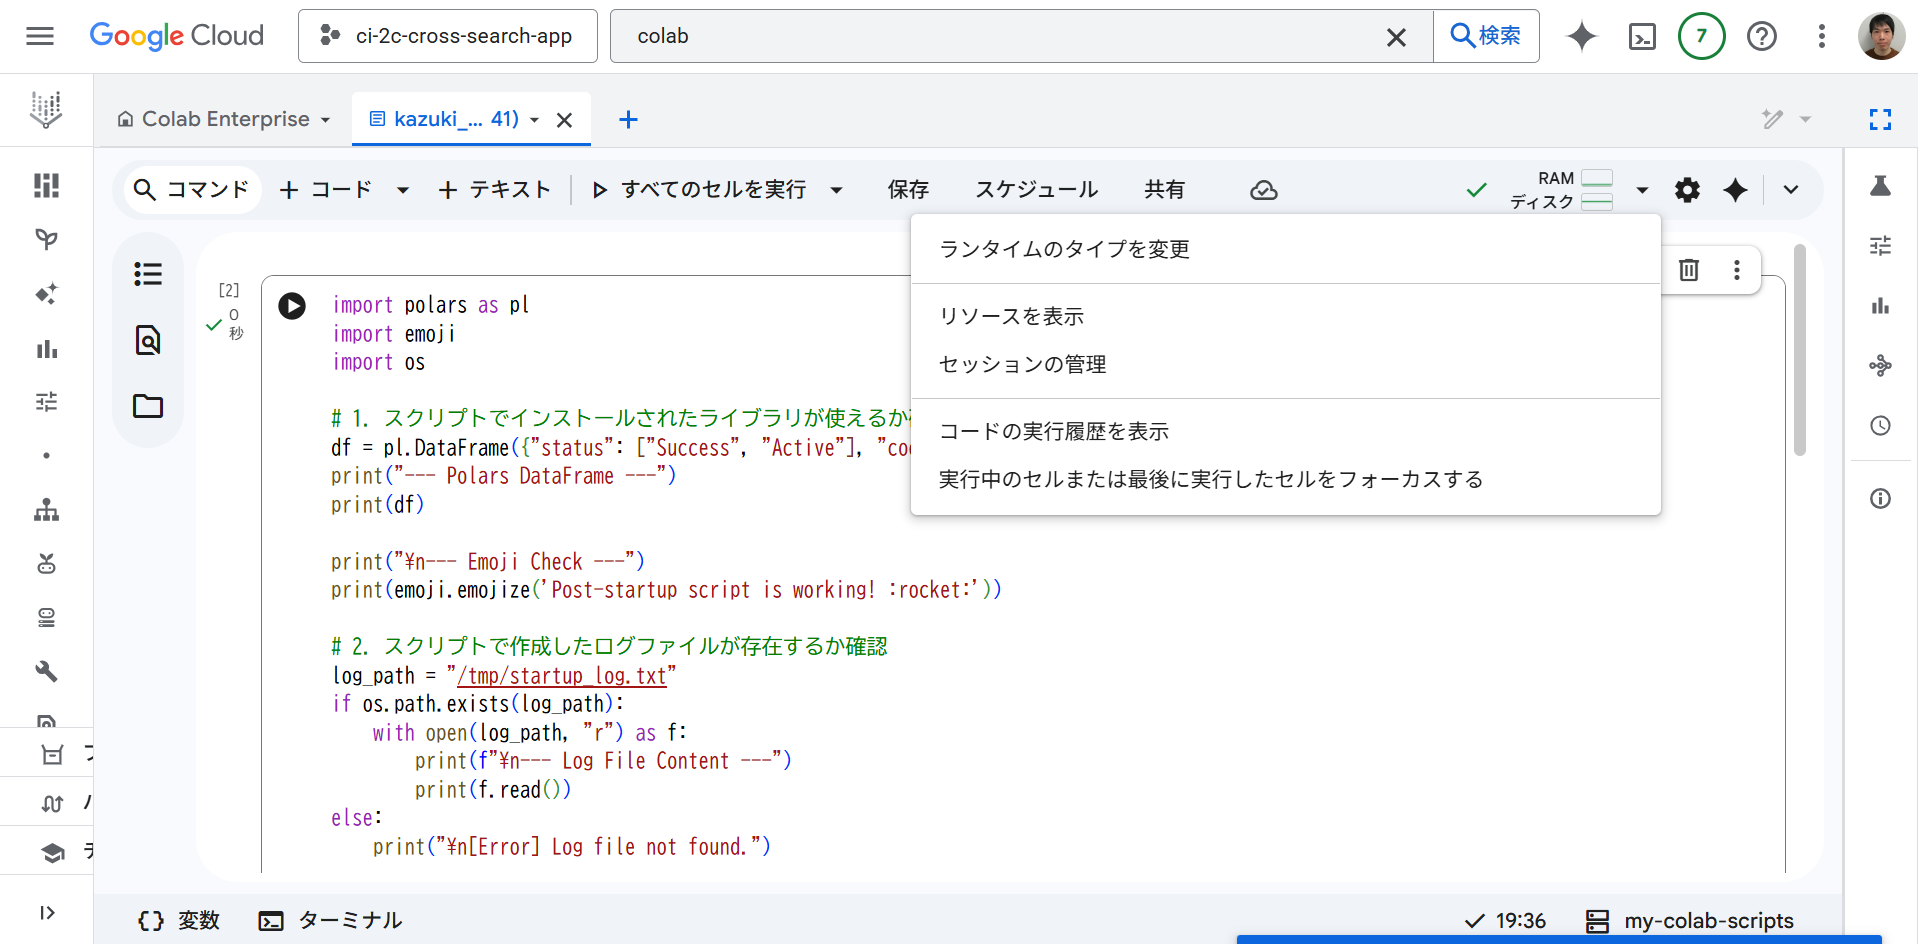Click the 共有 share button
This screenshot has height=944, width=1918.
[1164, 190]
